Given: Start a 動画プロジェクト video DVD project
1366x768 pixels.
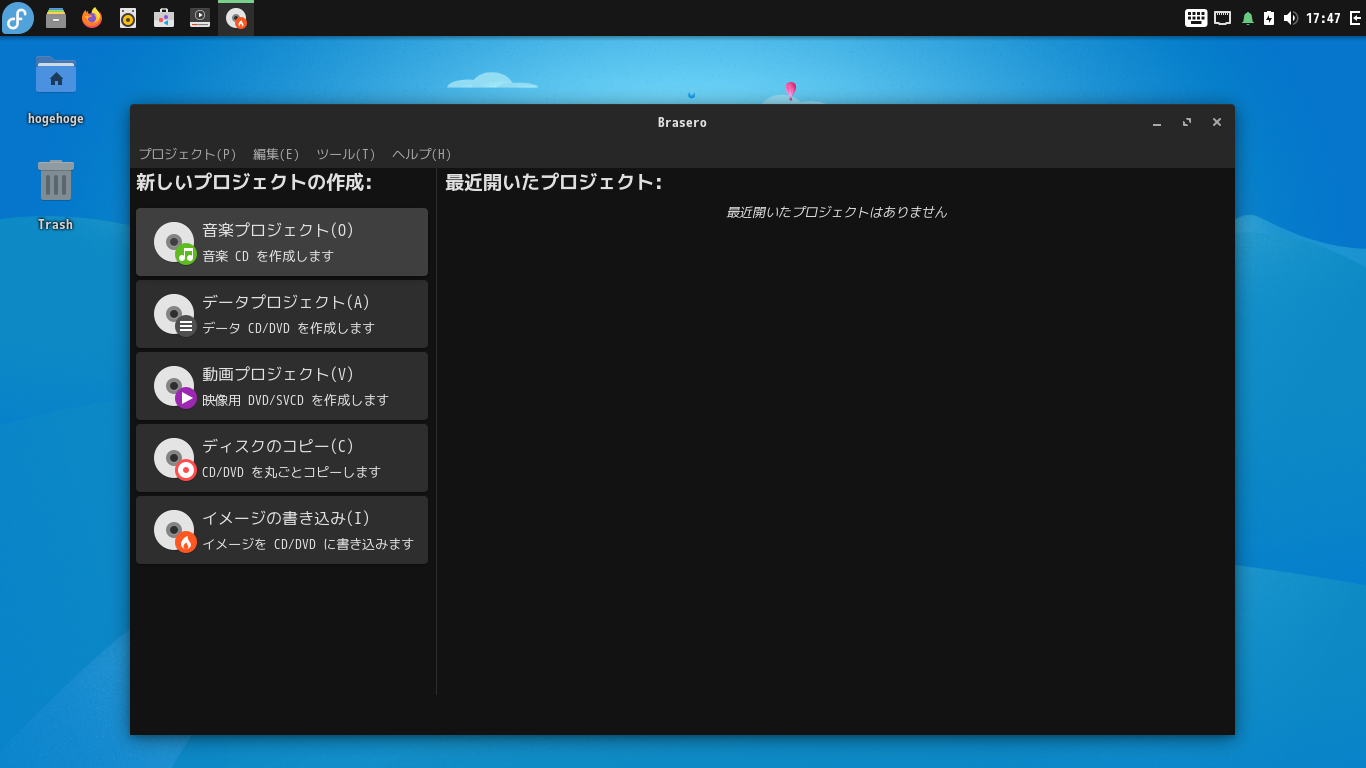Looking at the screenshot, I should (x=282, y=386).
